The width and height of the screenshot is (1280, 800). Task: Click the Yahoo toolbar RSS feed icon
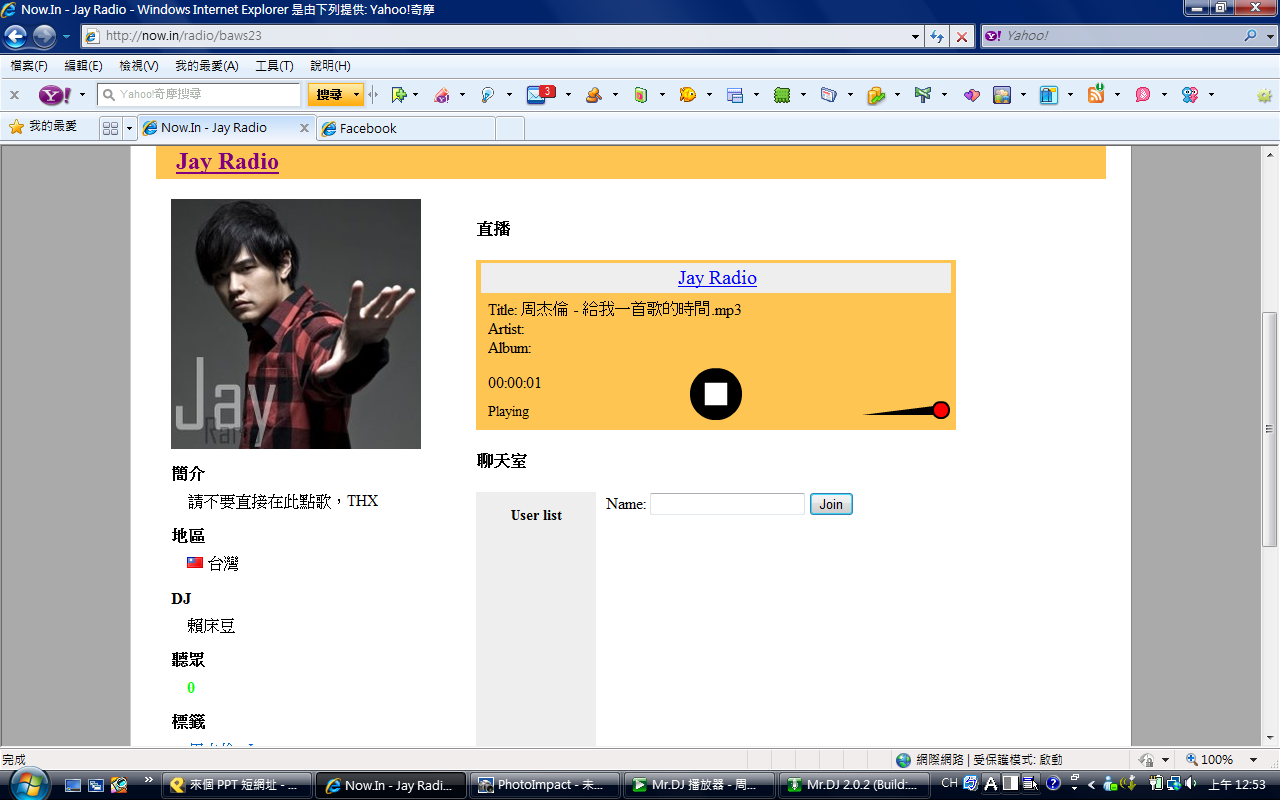tap(1096, 95)
